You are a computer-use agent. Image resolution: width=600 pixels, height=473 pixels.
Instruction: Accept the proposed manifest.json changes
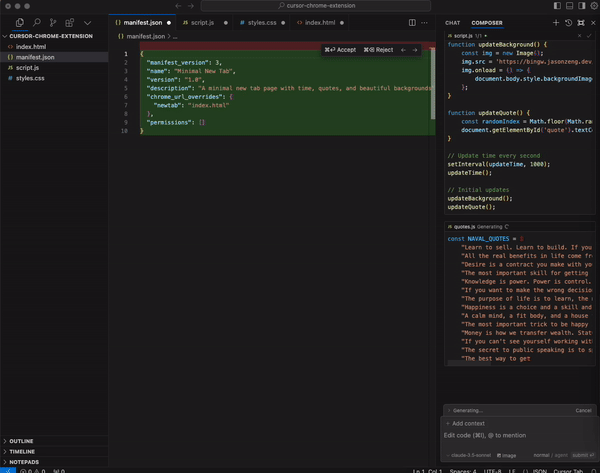(341, 49)
